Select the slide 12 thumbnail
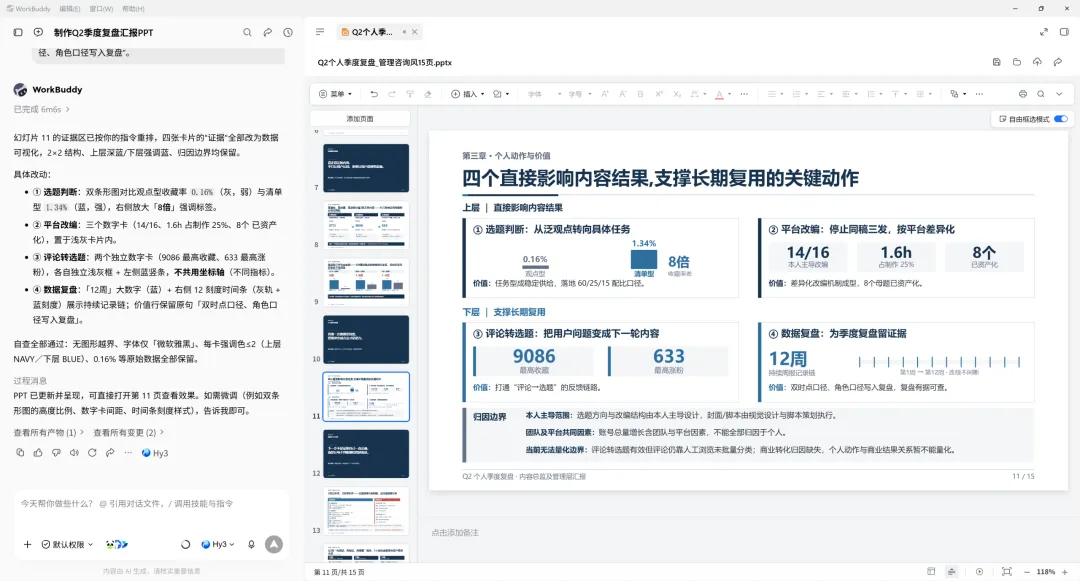1080x581 pixels. [366, 454]
